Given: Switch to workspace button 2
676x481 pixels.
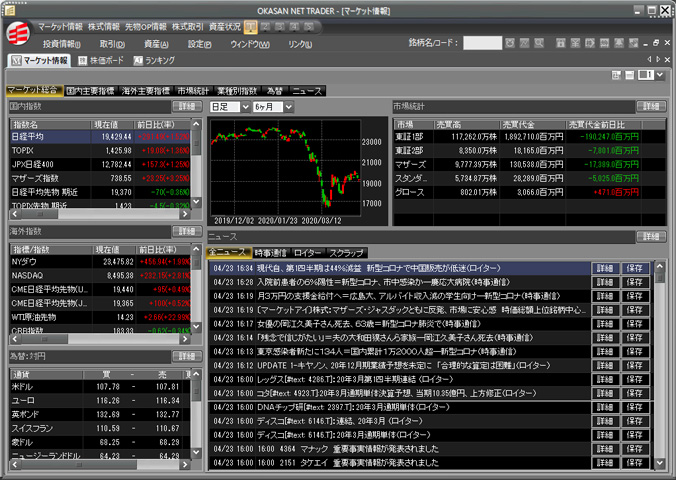Looking at the screenshot, I should 266,27.
